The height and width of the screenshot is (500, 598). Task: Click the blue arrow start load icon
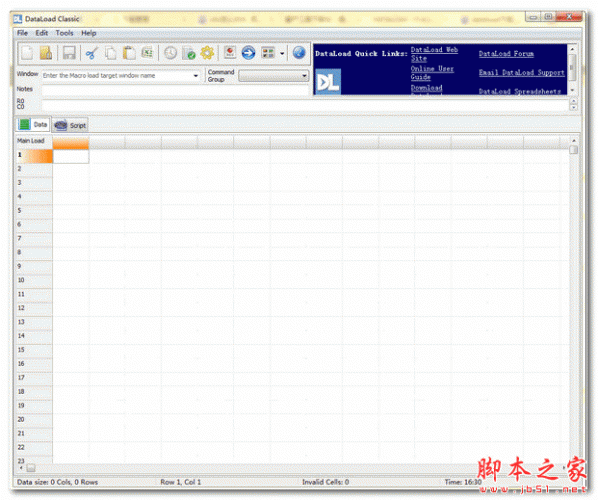coord(248,53)
